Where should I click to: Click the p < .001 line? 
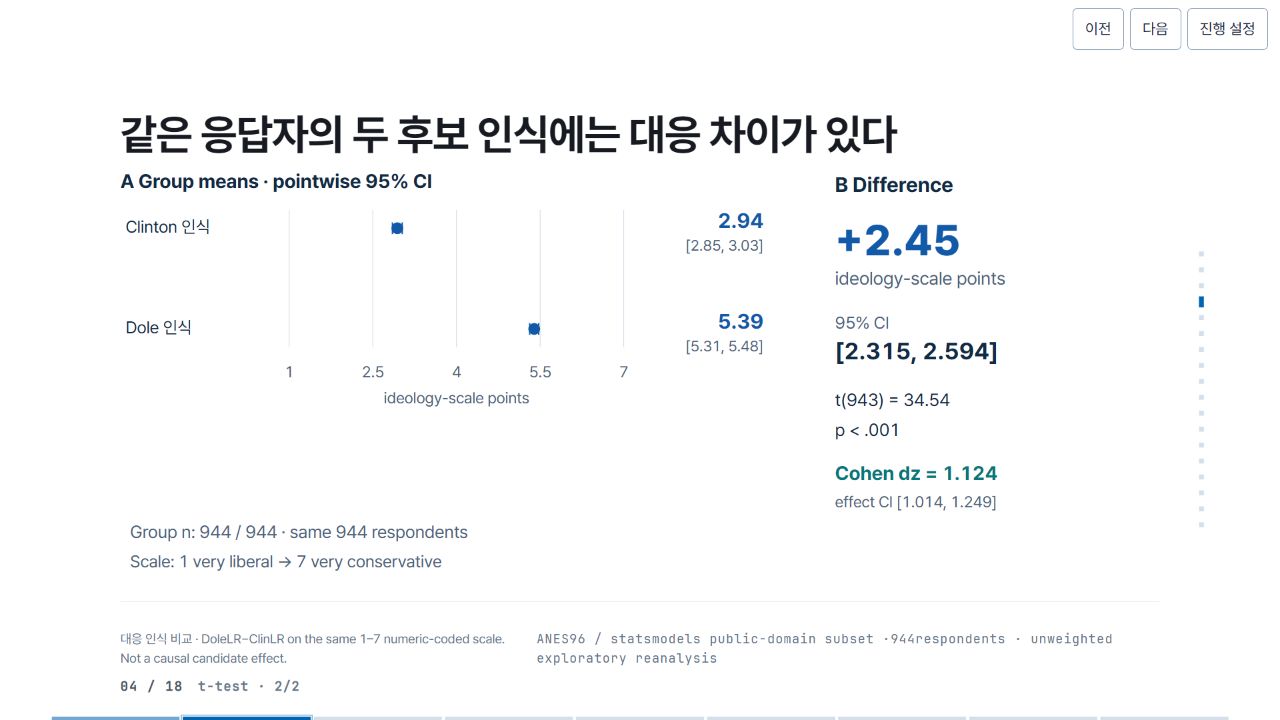tap(867, 431)
